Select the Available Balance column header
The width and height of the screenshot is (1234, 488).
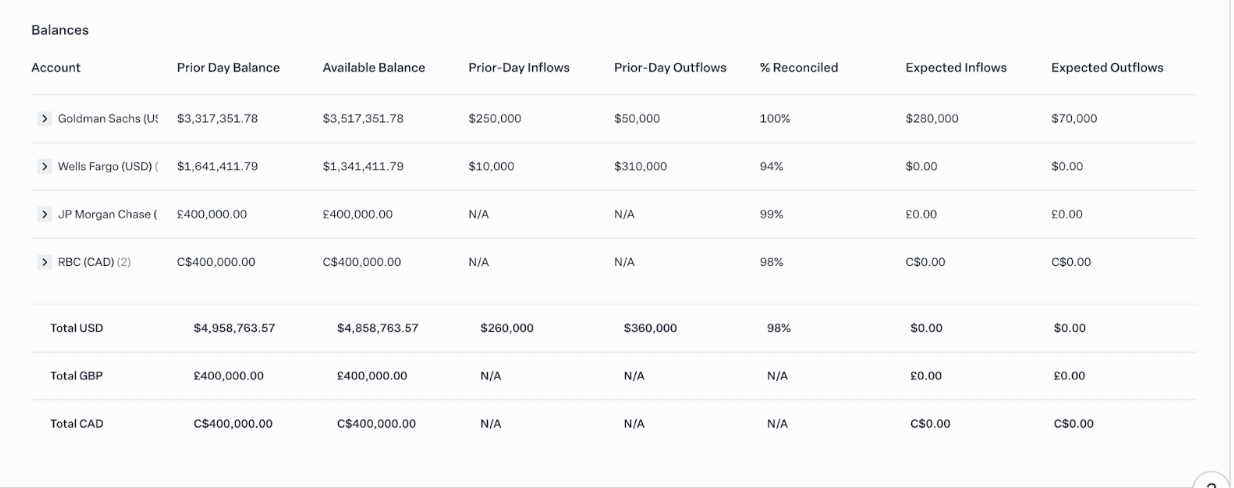[373, 68]
